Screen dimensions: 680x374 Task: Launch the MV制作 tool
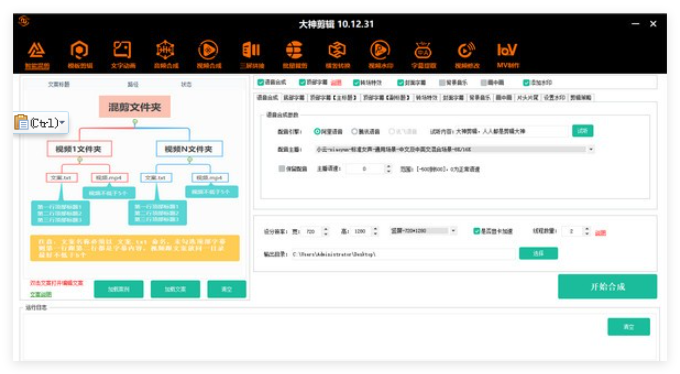[507, 55]
